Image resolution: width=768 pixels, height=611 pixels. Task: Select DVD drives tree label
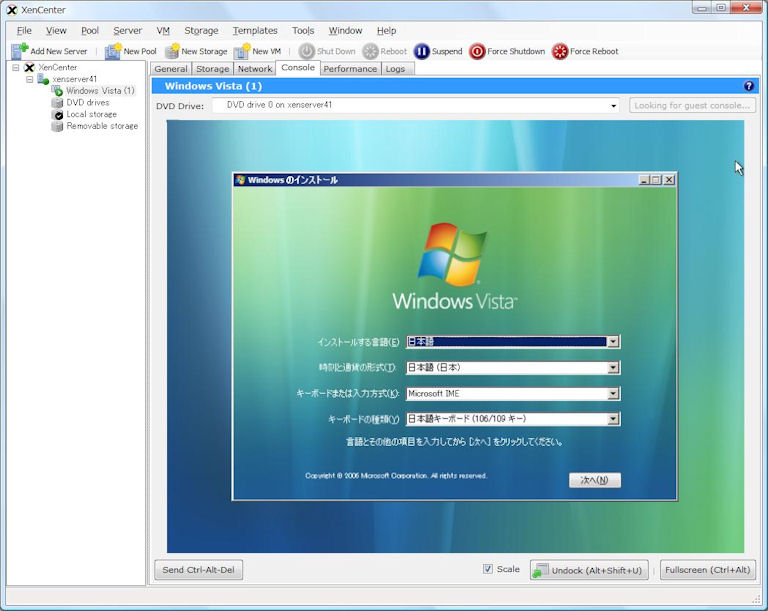88,102
